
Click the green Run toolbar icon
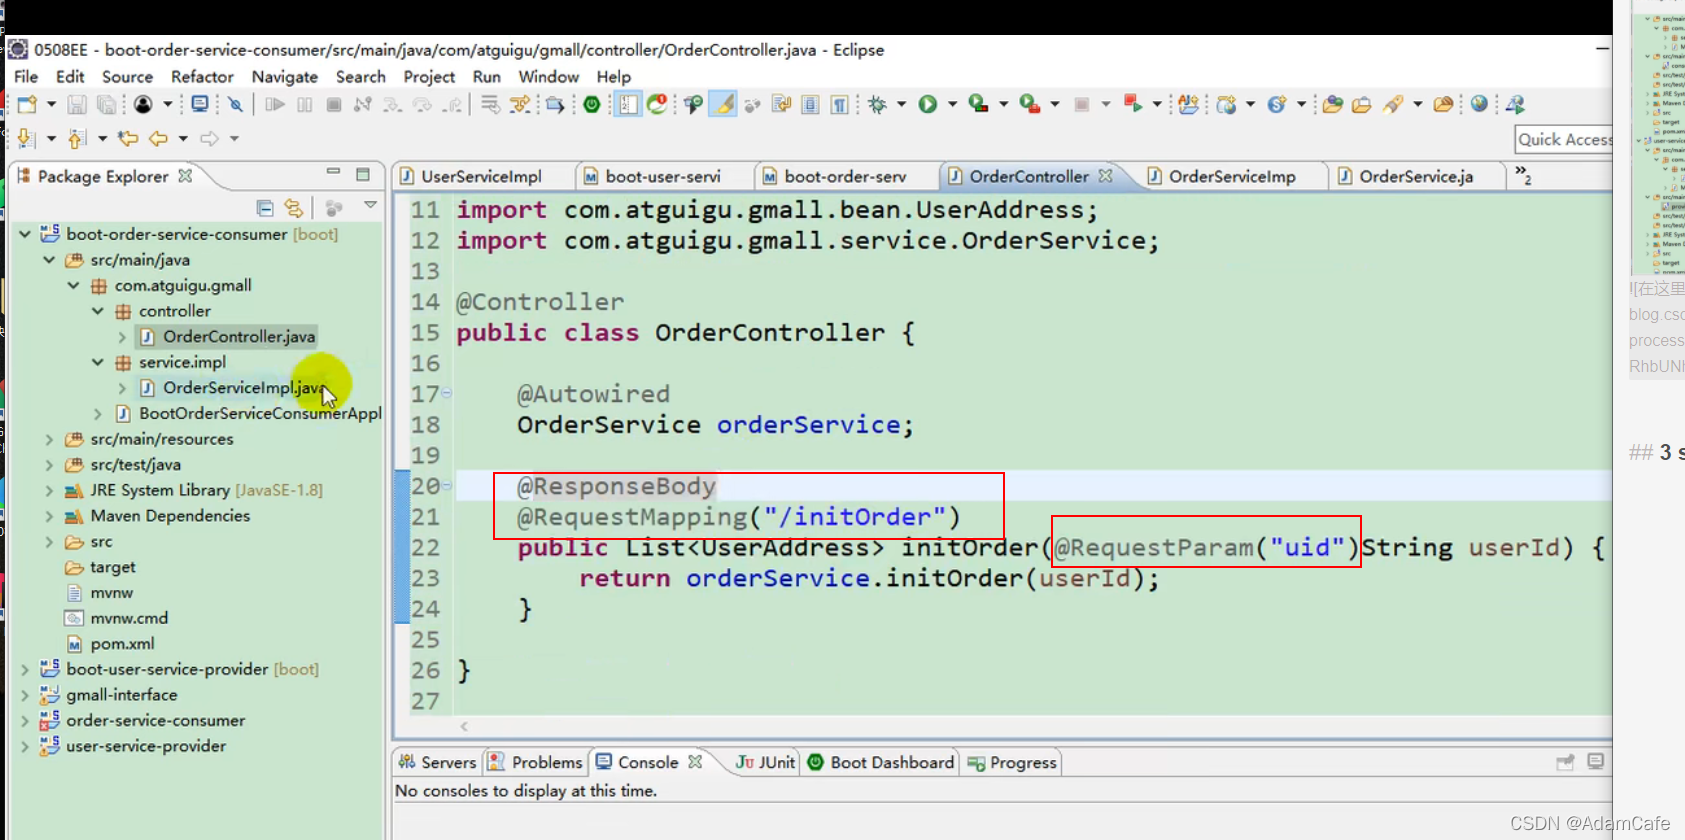click(928, 104)
